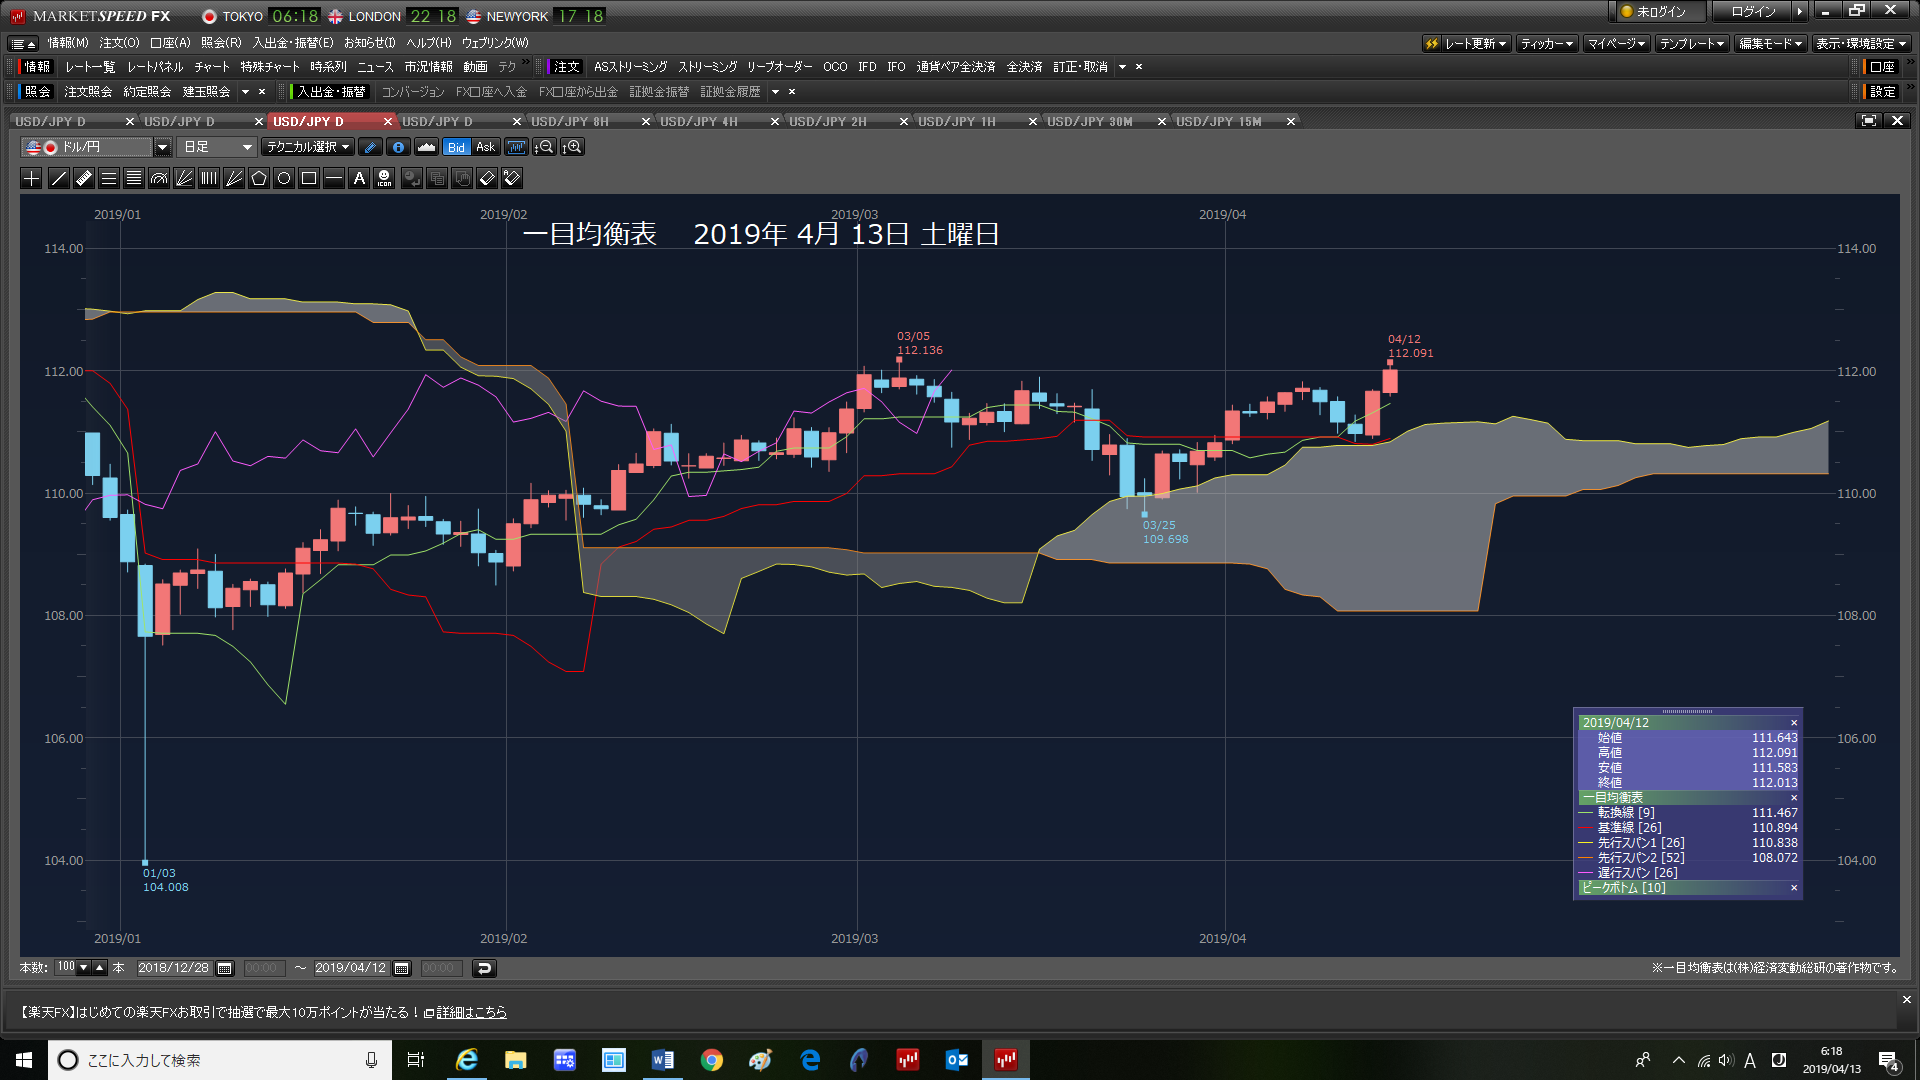Open the 注文(O) menu
The height and width of the screenshot is (1080, 1920).
(119, 43)
